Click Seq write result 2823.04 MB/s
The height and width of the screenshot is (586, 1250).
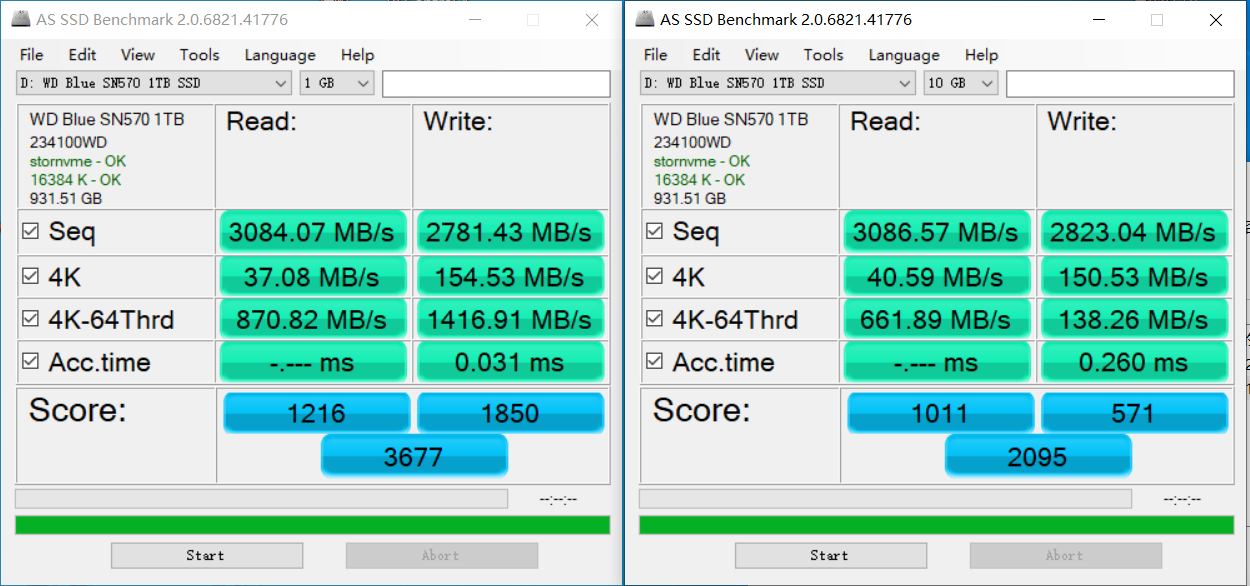(1134, 232)
